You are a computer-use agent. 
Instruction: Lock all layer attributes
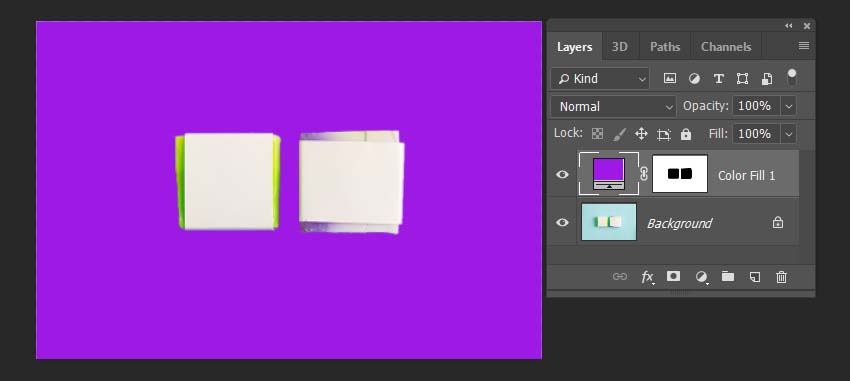(x=686, y=134)
